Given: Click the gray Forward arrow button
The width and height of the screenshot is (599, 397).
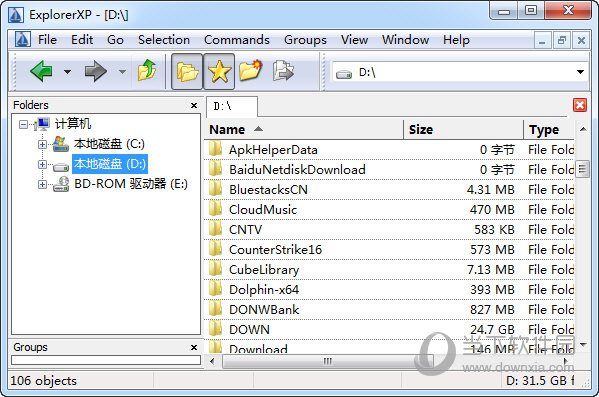Looking at the screenshot, I should pyautogui.click(x=96, y=71).
